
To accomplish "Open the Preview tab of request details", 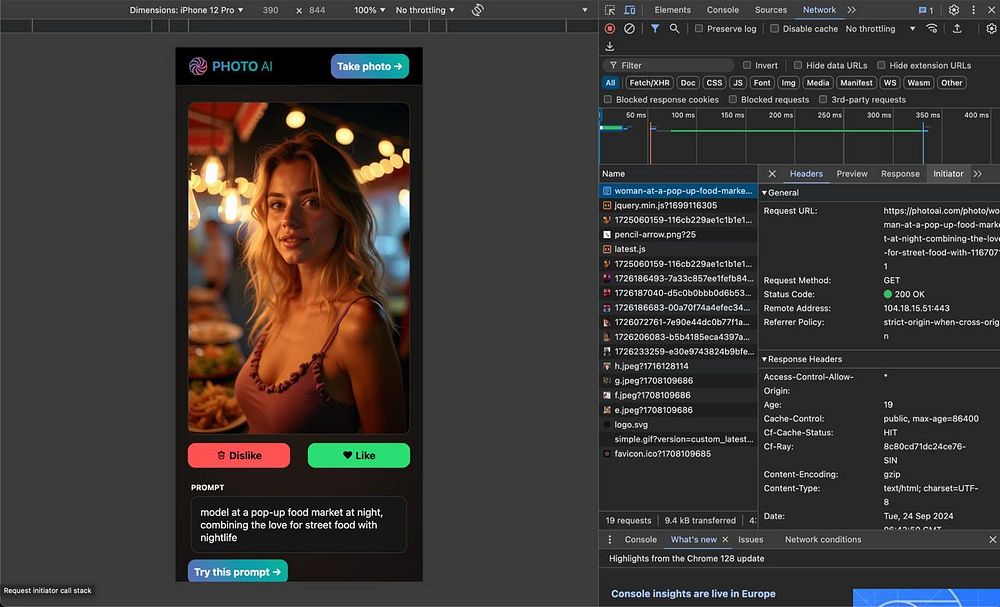I will [x=852, y=174].
